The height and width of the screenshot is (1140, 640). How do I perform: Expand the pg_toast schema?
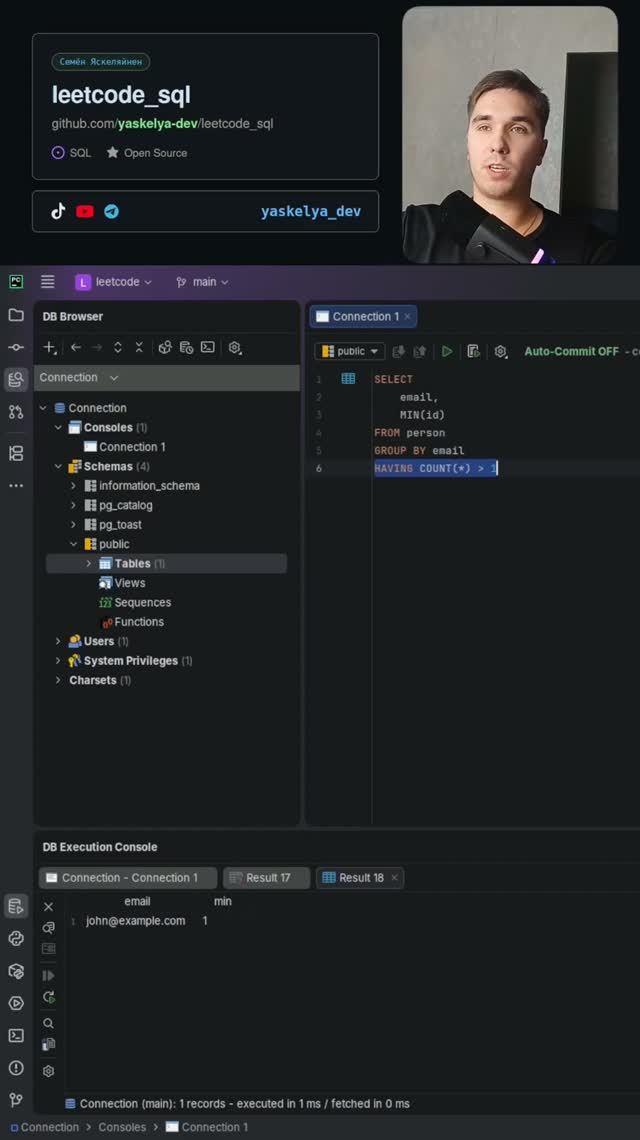pyautogui.click(x=73, y=524)
